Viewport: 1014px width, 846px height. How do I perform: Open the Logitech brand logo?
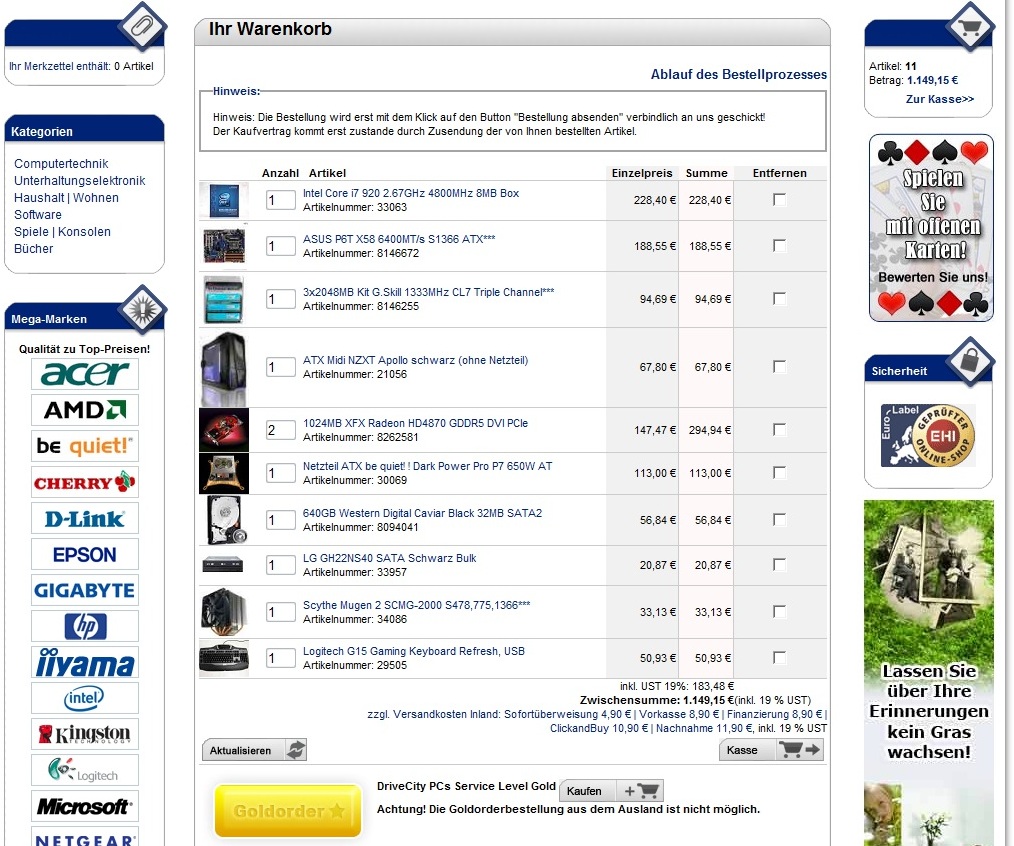[x=85, y=770]
